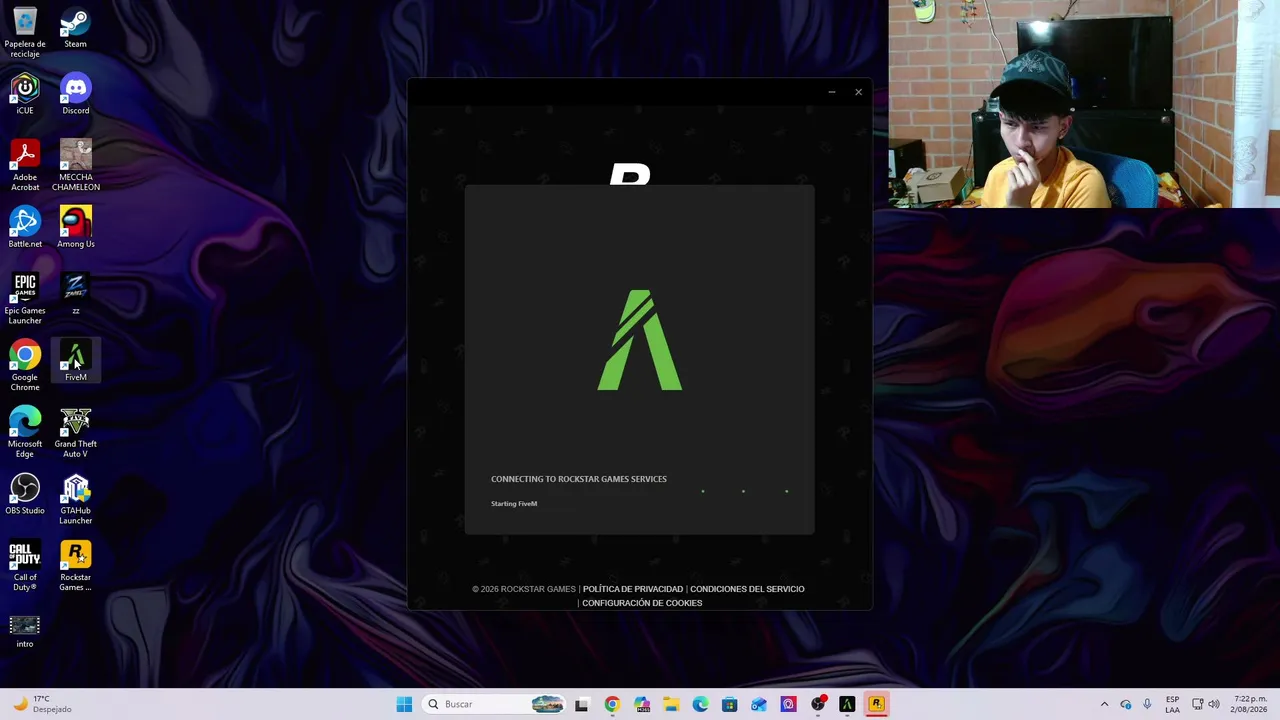Viewport: 1280px width, 720px height.
Task: Open Microsoft Edge from the taskbar
Action: tap(700, 704)
